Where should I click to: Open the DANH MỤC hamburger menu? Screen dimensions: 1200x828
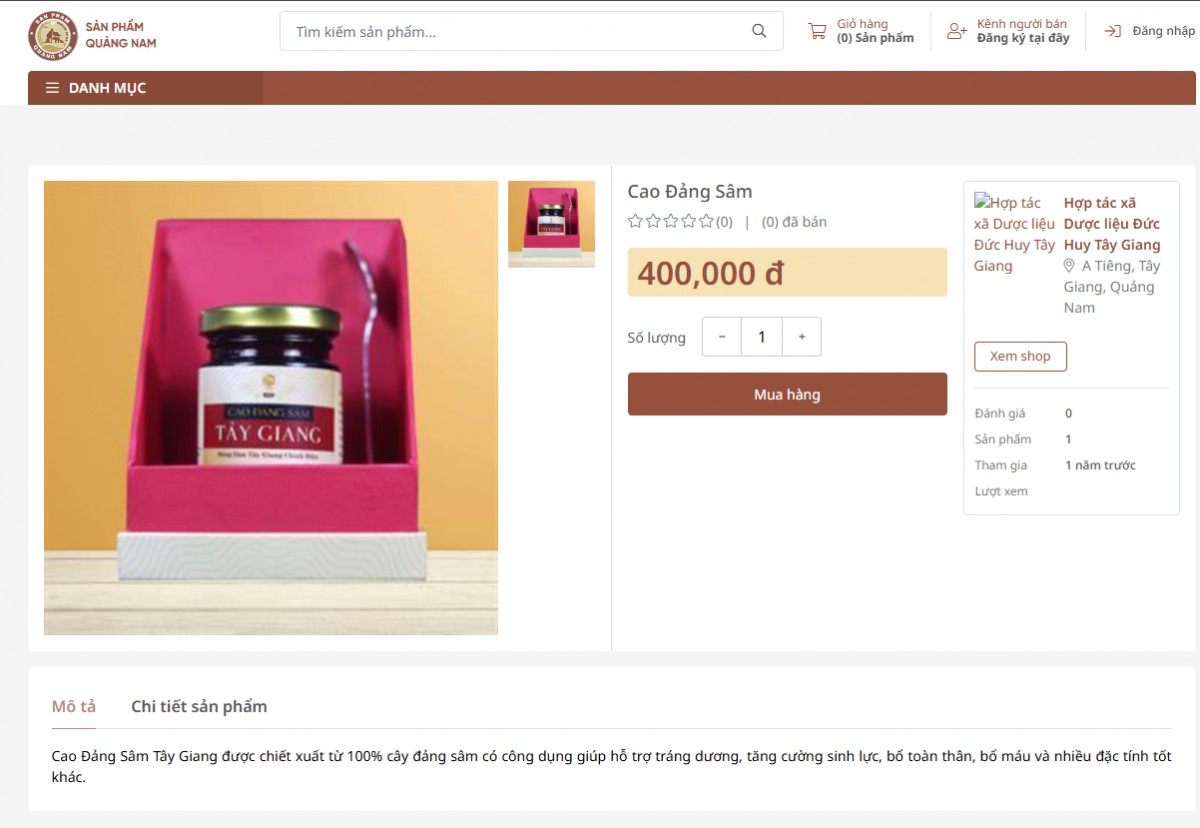tap(52, 88)
